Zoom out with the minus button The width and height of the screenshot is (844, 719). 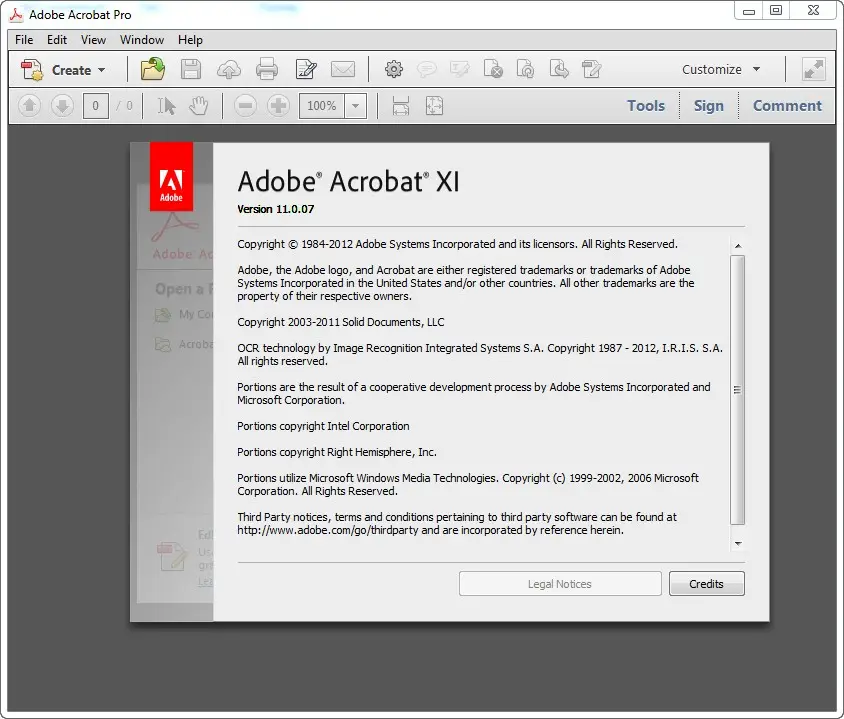(245, 105)
